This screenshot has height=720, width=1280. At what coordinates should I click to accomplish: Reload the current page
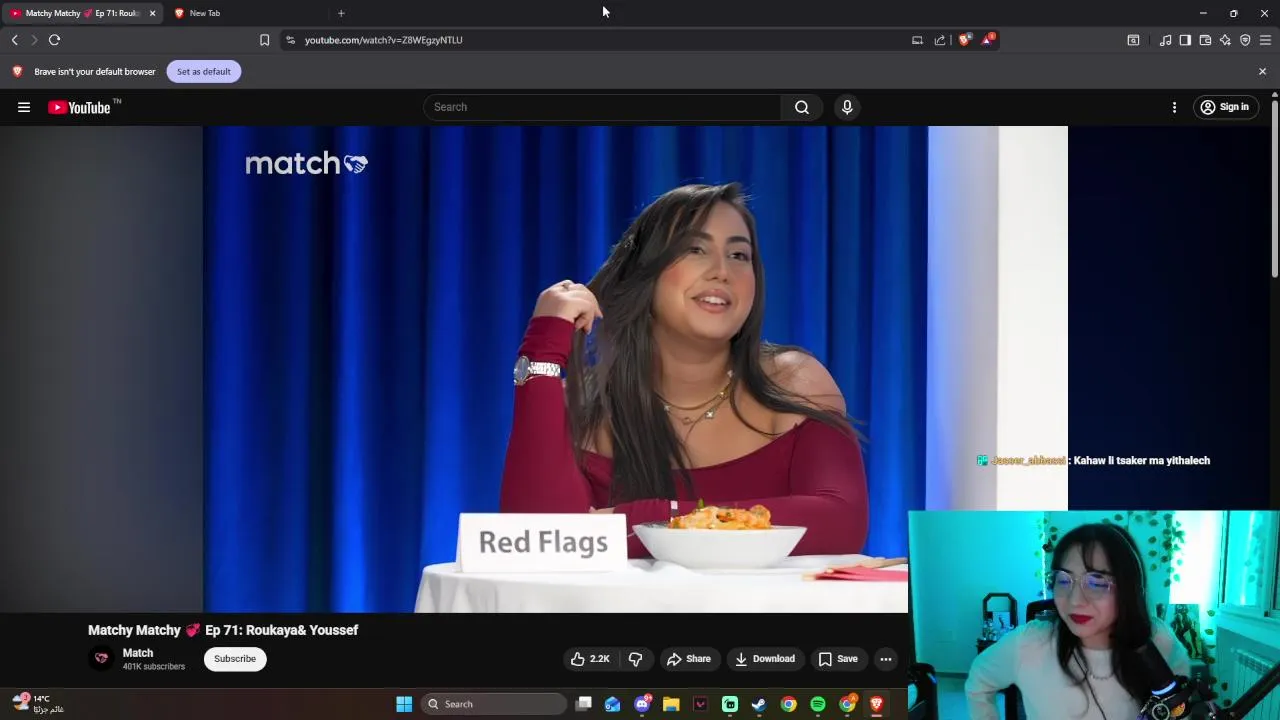point(54,40)
